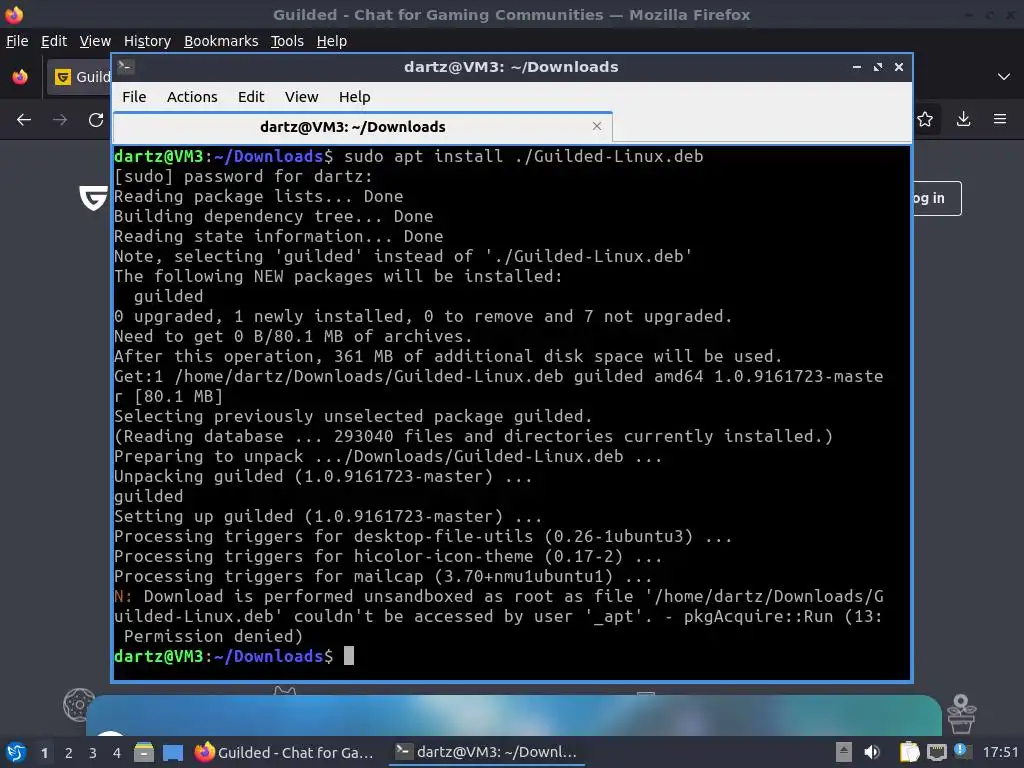Click 'Processing triggers for hicolor-icon-theme' line
The image size is (1024, 768).
click(388, 556)
